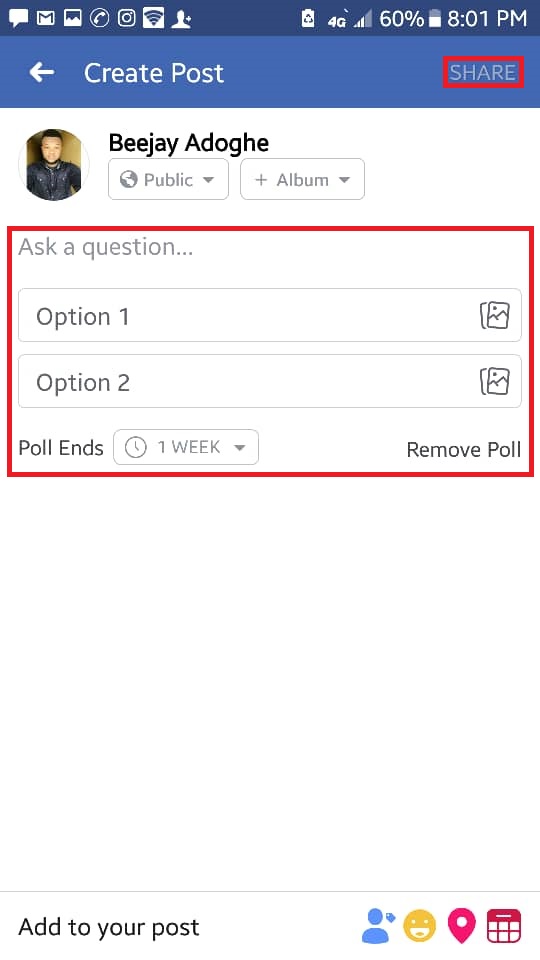Tap the mail notification icon
Image resolution: width=540 pixels, height=960 pixels.
point(45,18)
